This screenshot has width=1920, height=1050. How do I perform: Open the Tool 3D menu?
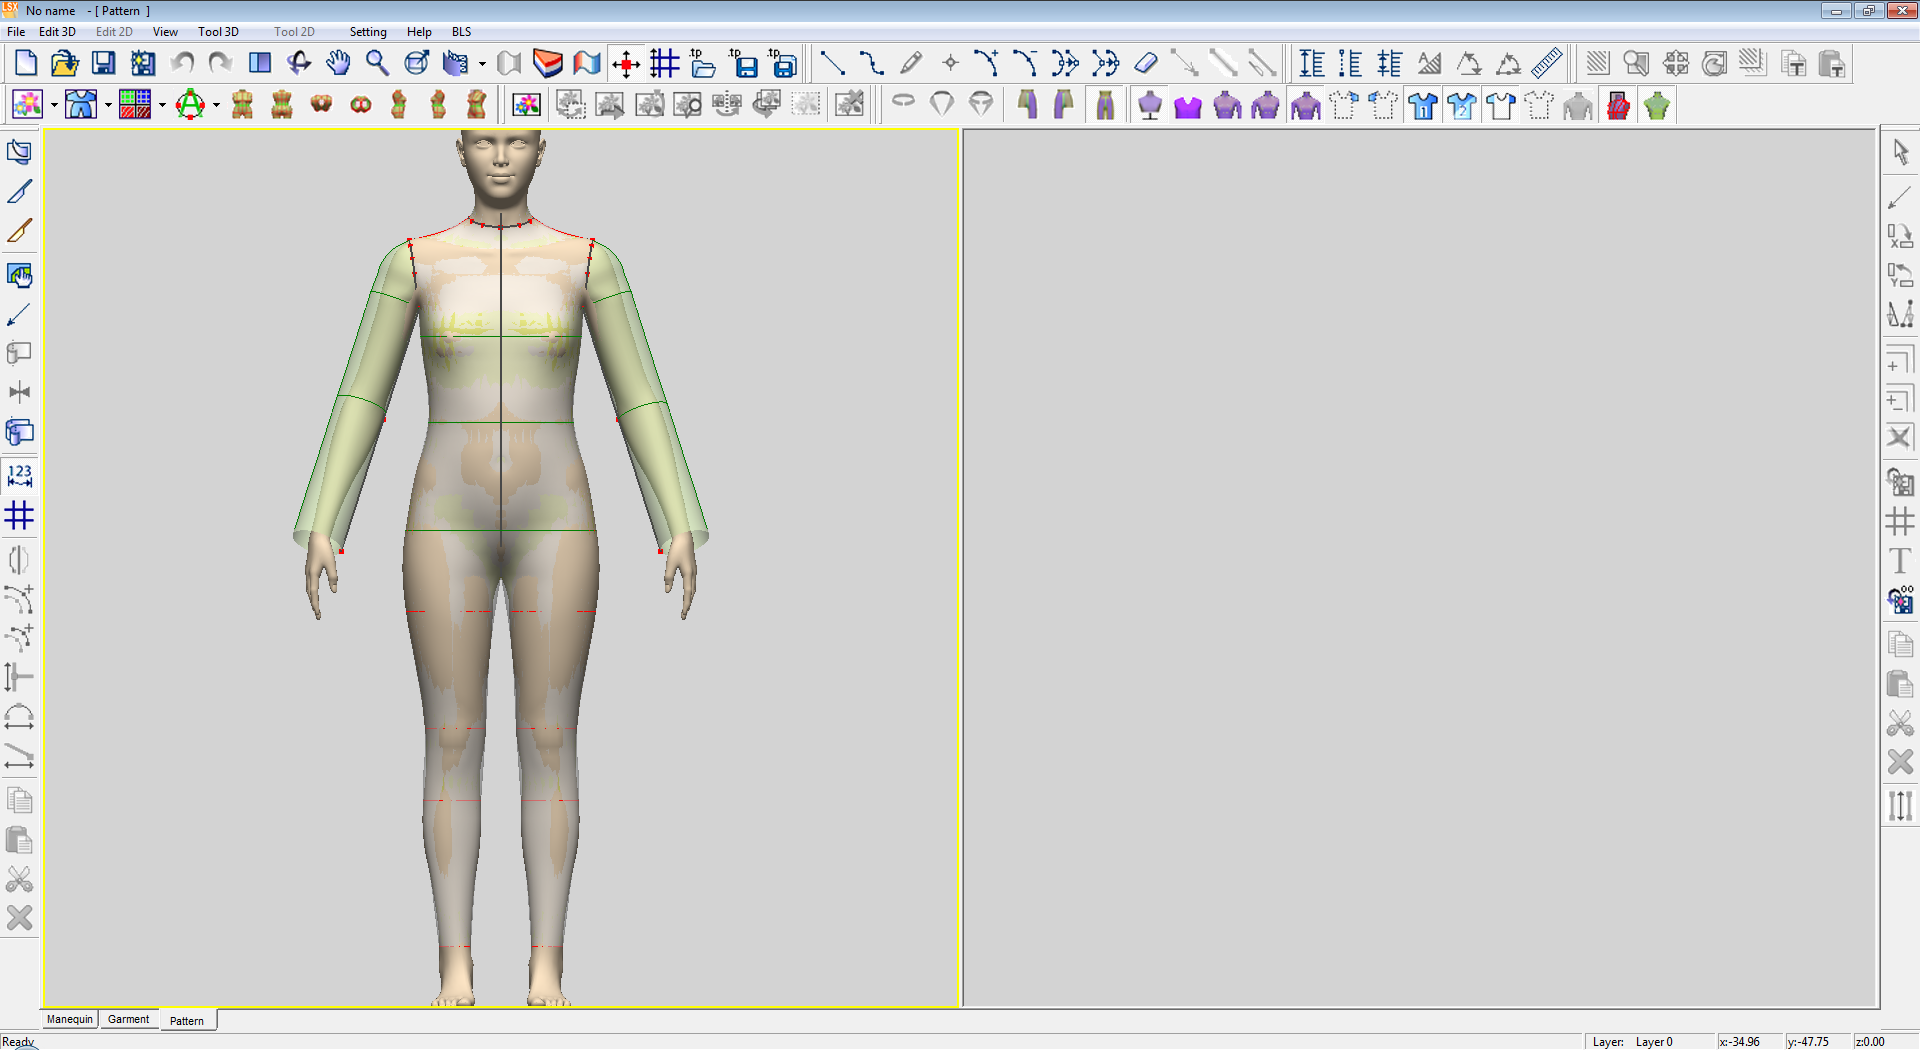[218, 32]
